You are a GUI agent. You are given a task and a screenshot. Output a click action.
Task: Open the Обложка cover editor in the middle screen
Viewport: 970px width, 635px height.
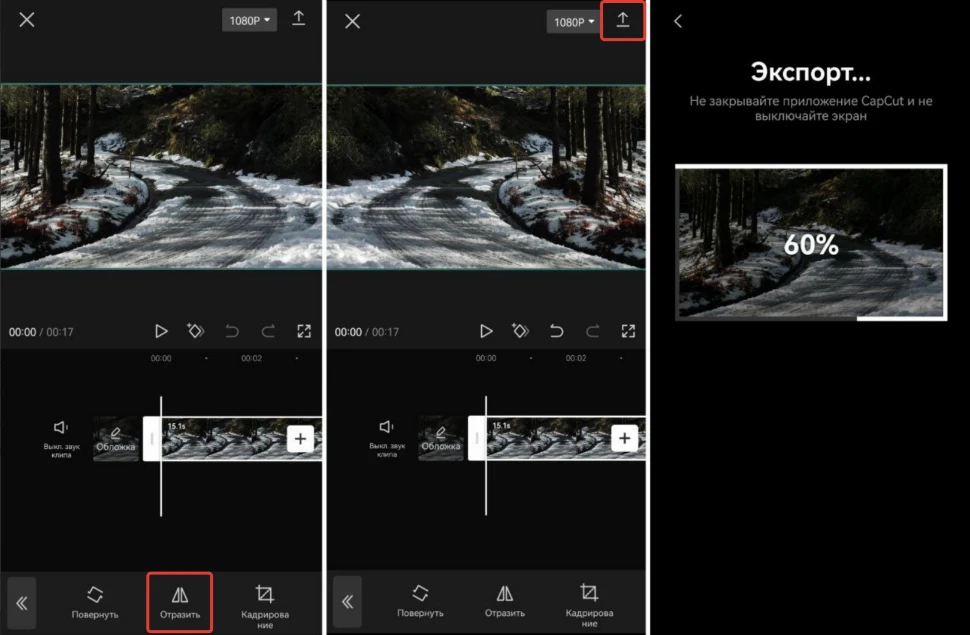point(441,439)
